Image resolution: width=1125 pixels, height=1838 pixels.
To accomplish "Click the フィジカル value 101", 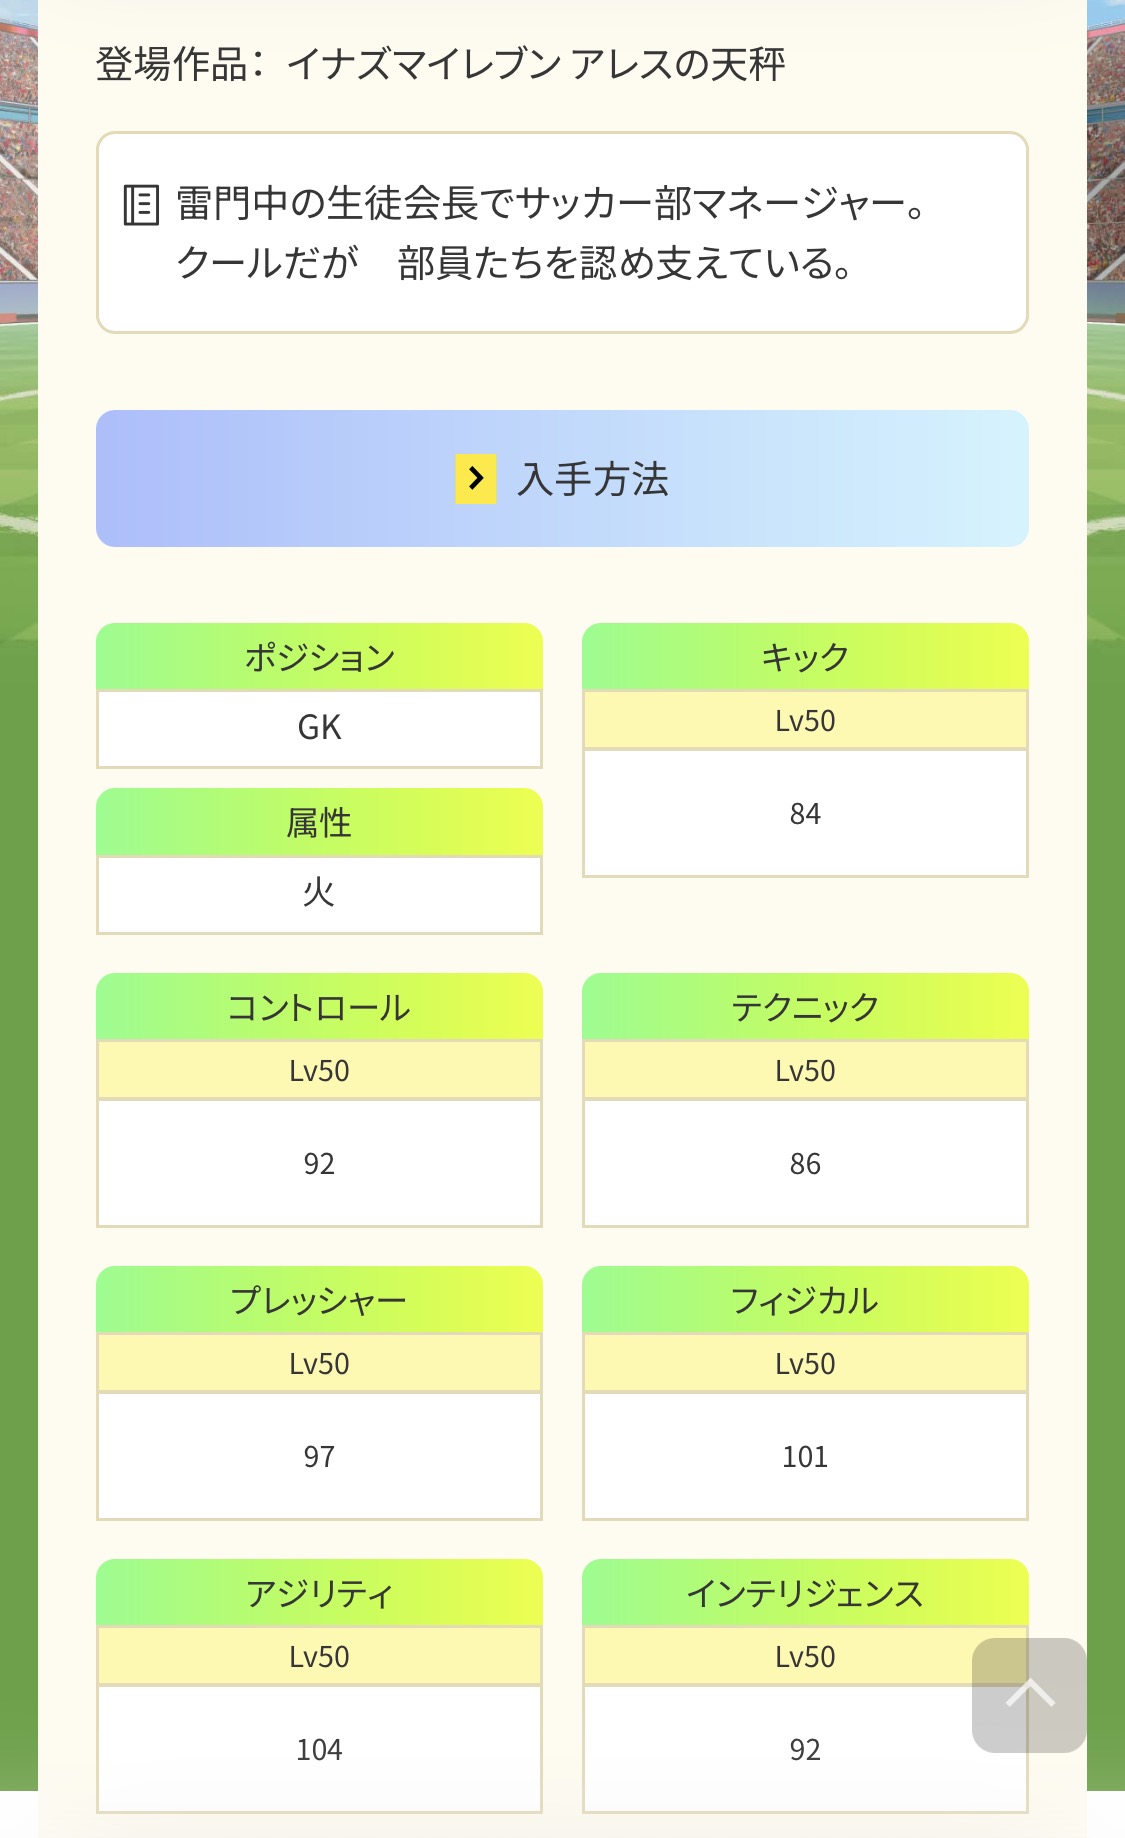I will pyautogui.click(x=805, y=1457).
